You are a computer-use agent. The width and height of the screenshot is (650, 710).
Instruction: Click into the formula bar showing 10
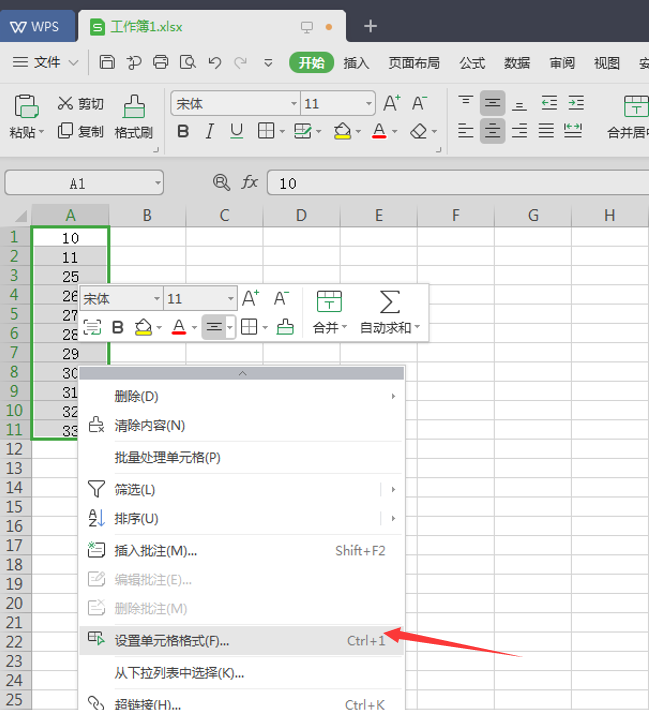pyautogui.click(x=458, y=183)
